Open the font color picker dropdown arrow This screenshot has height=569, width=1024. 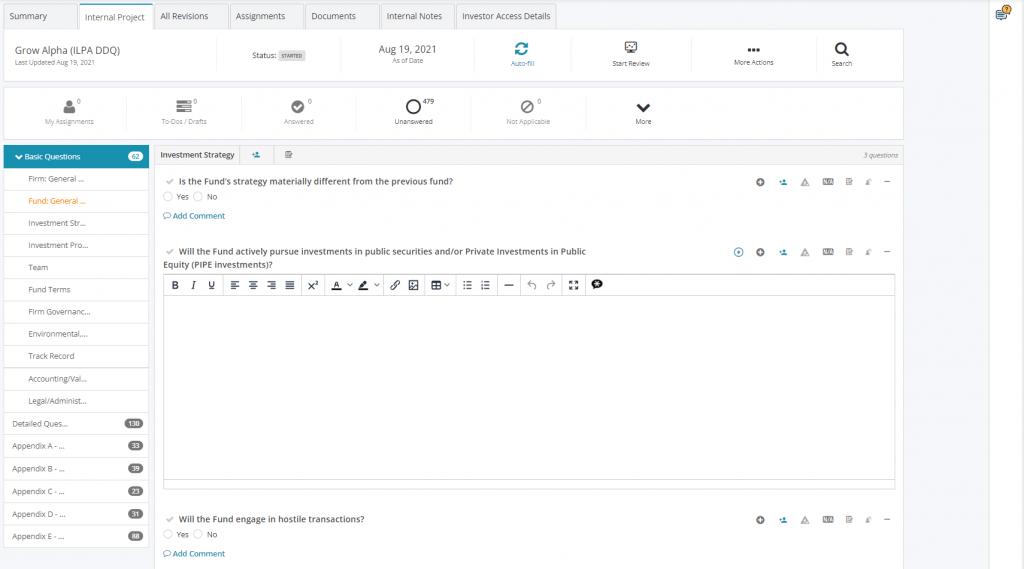pyautogui.click(x=350, y=285)
